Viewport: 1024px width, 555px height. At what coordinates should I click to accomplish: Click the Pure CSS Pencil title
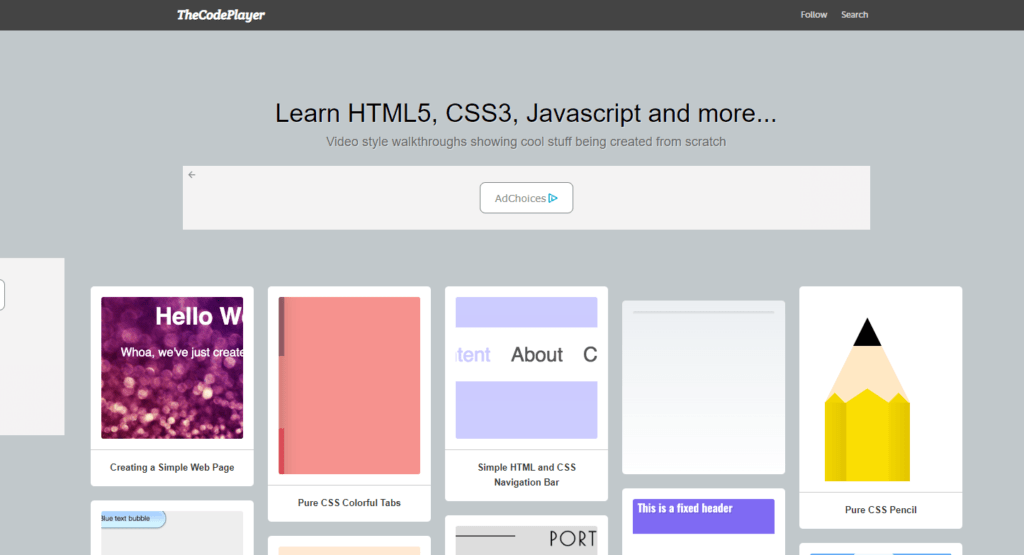click(x=880, y=510)
